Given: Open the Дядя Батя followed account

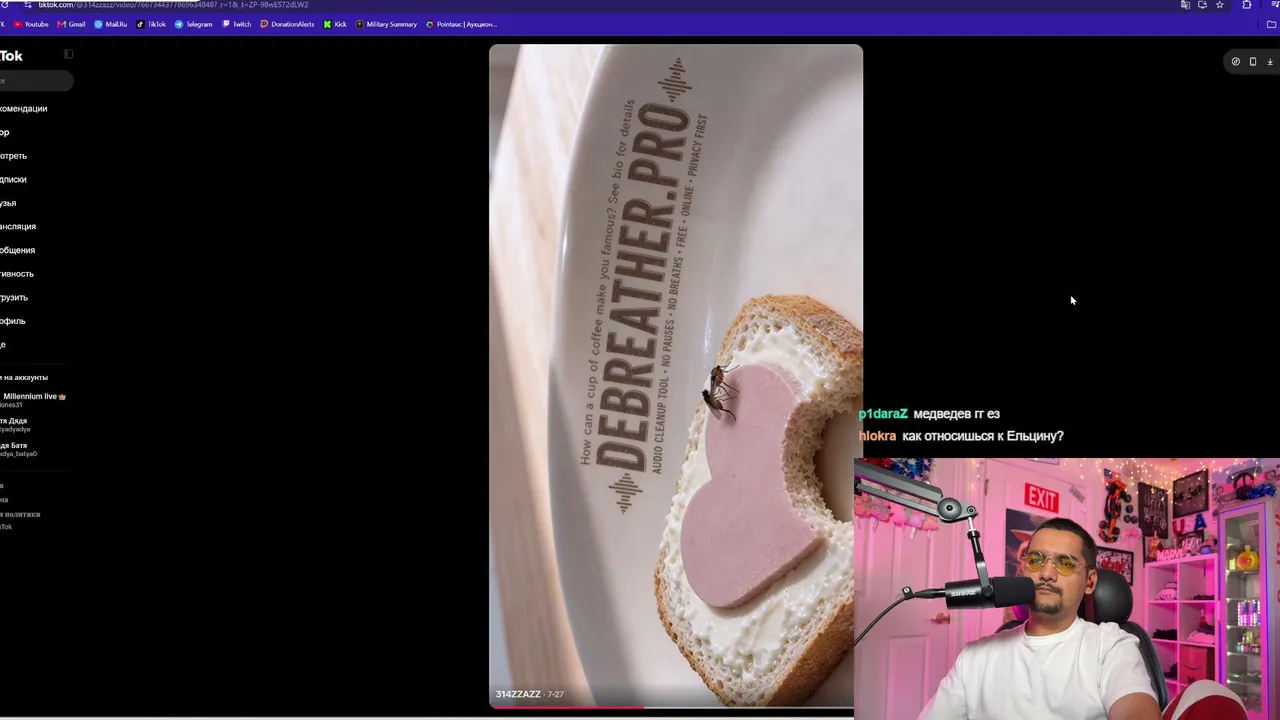Looking at the screenshot, I should point(19,449).
